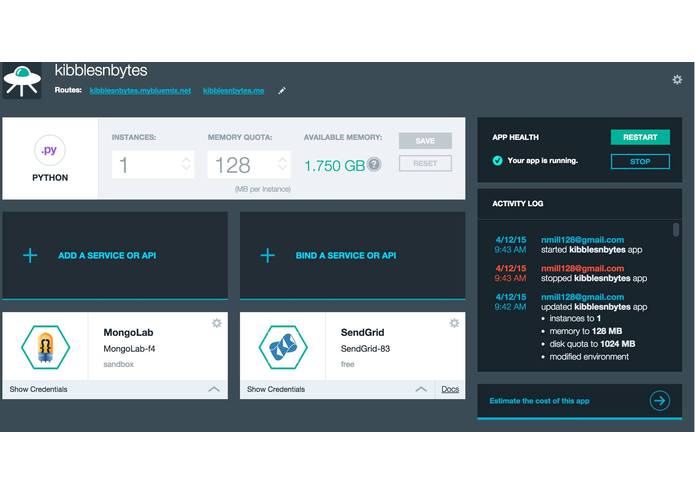Click the Memory Quota value field
695x494 pixels.
[249, 165]
